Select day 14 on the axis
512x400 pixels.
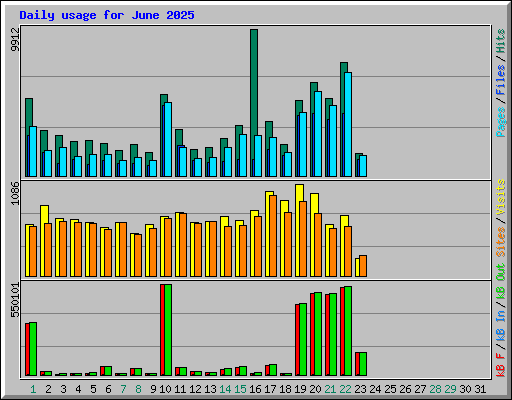tap(225, 389)
